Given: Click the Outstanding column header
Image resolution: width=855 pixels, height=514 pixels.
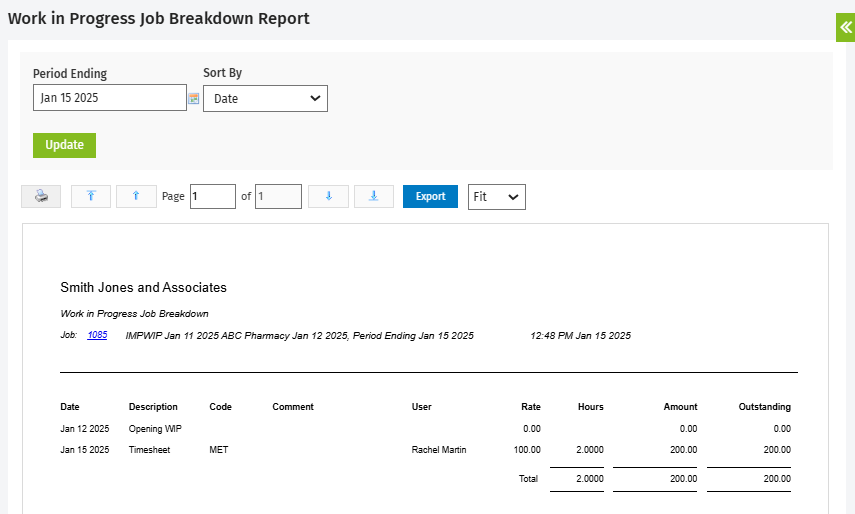Looking at the screenshot, I should coord(764,407).
